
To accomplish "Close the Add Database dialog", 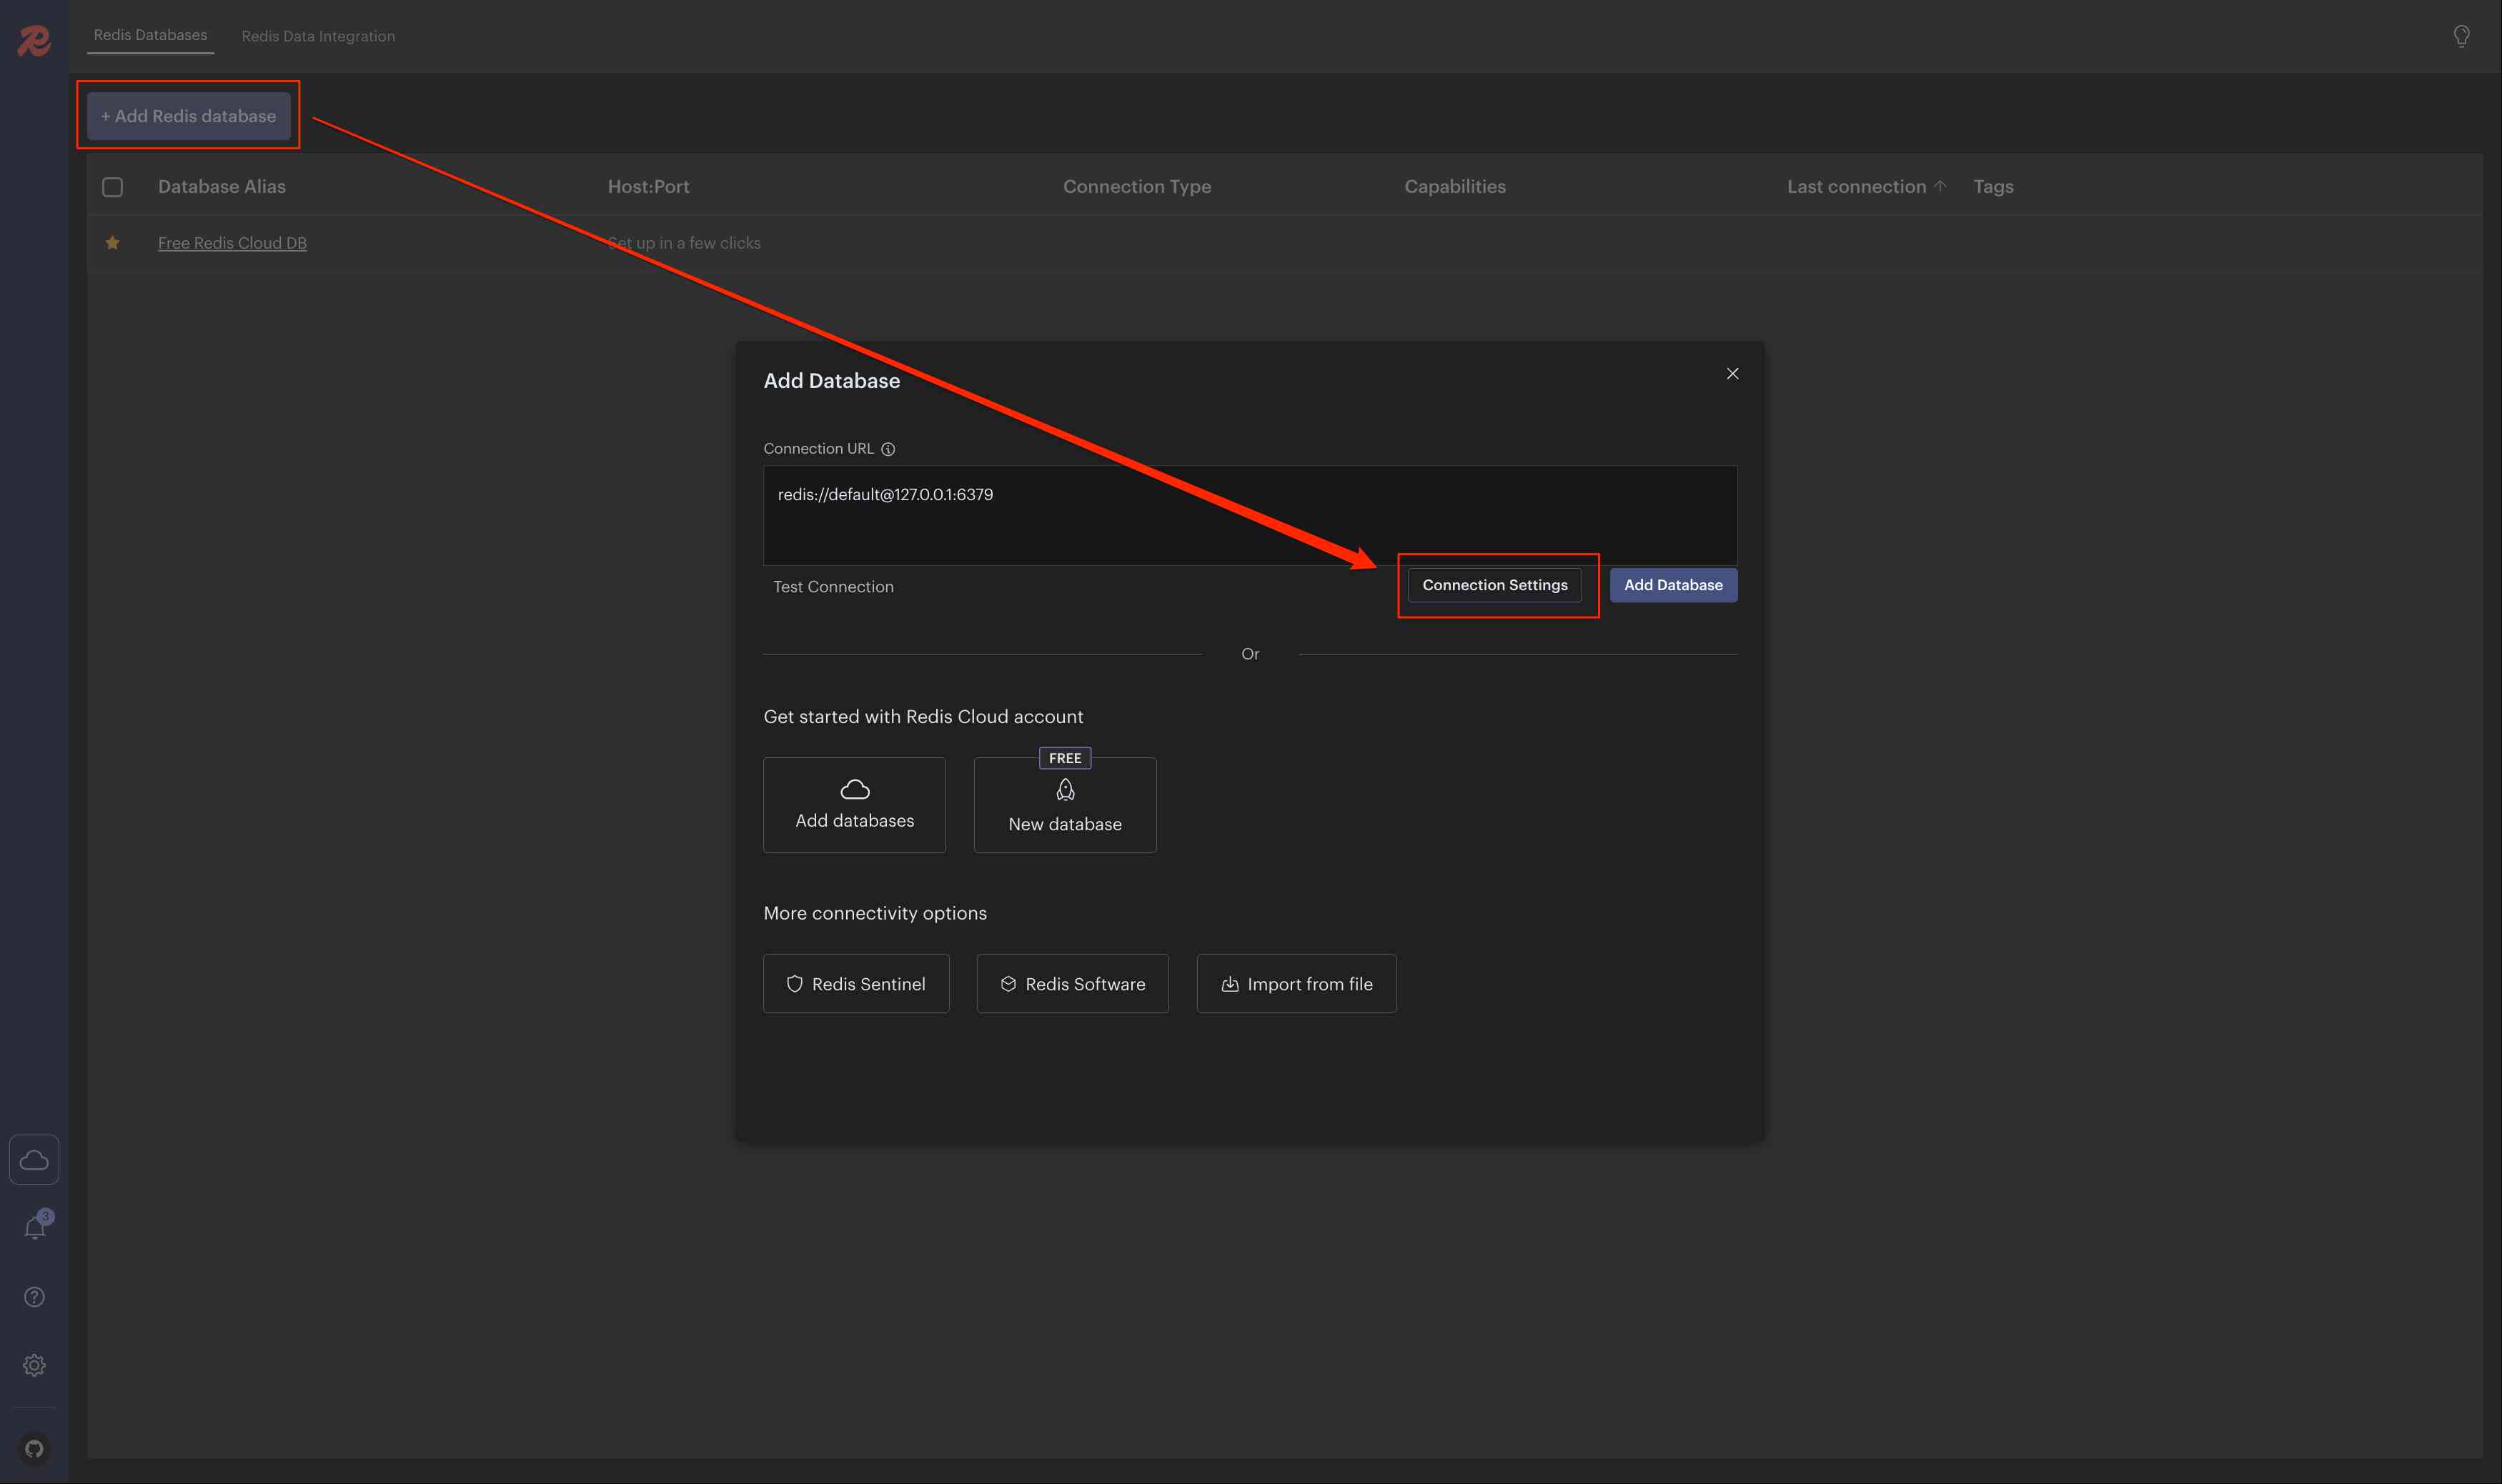I will pos(1732,374).
